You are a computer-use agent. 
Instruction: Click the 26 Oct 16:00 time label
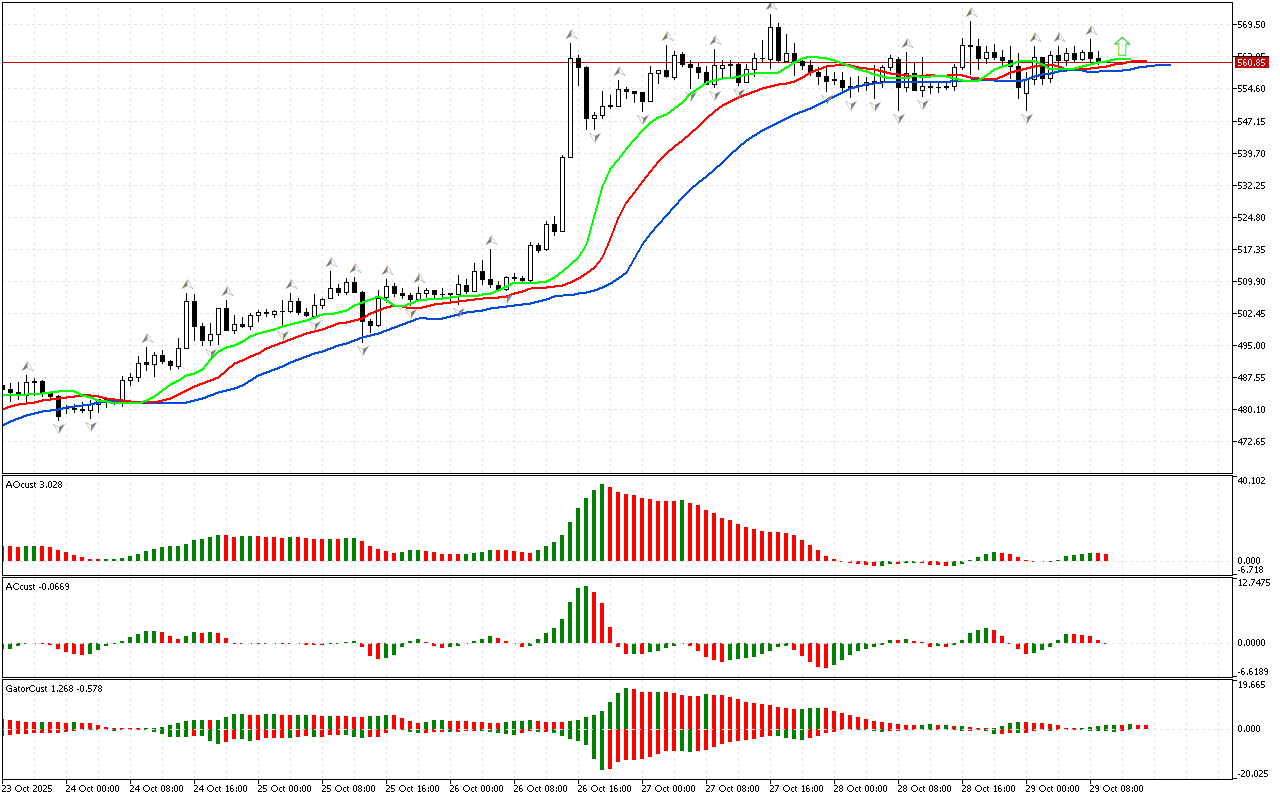pyautogui.click(x=604, y=789)
